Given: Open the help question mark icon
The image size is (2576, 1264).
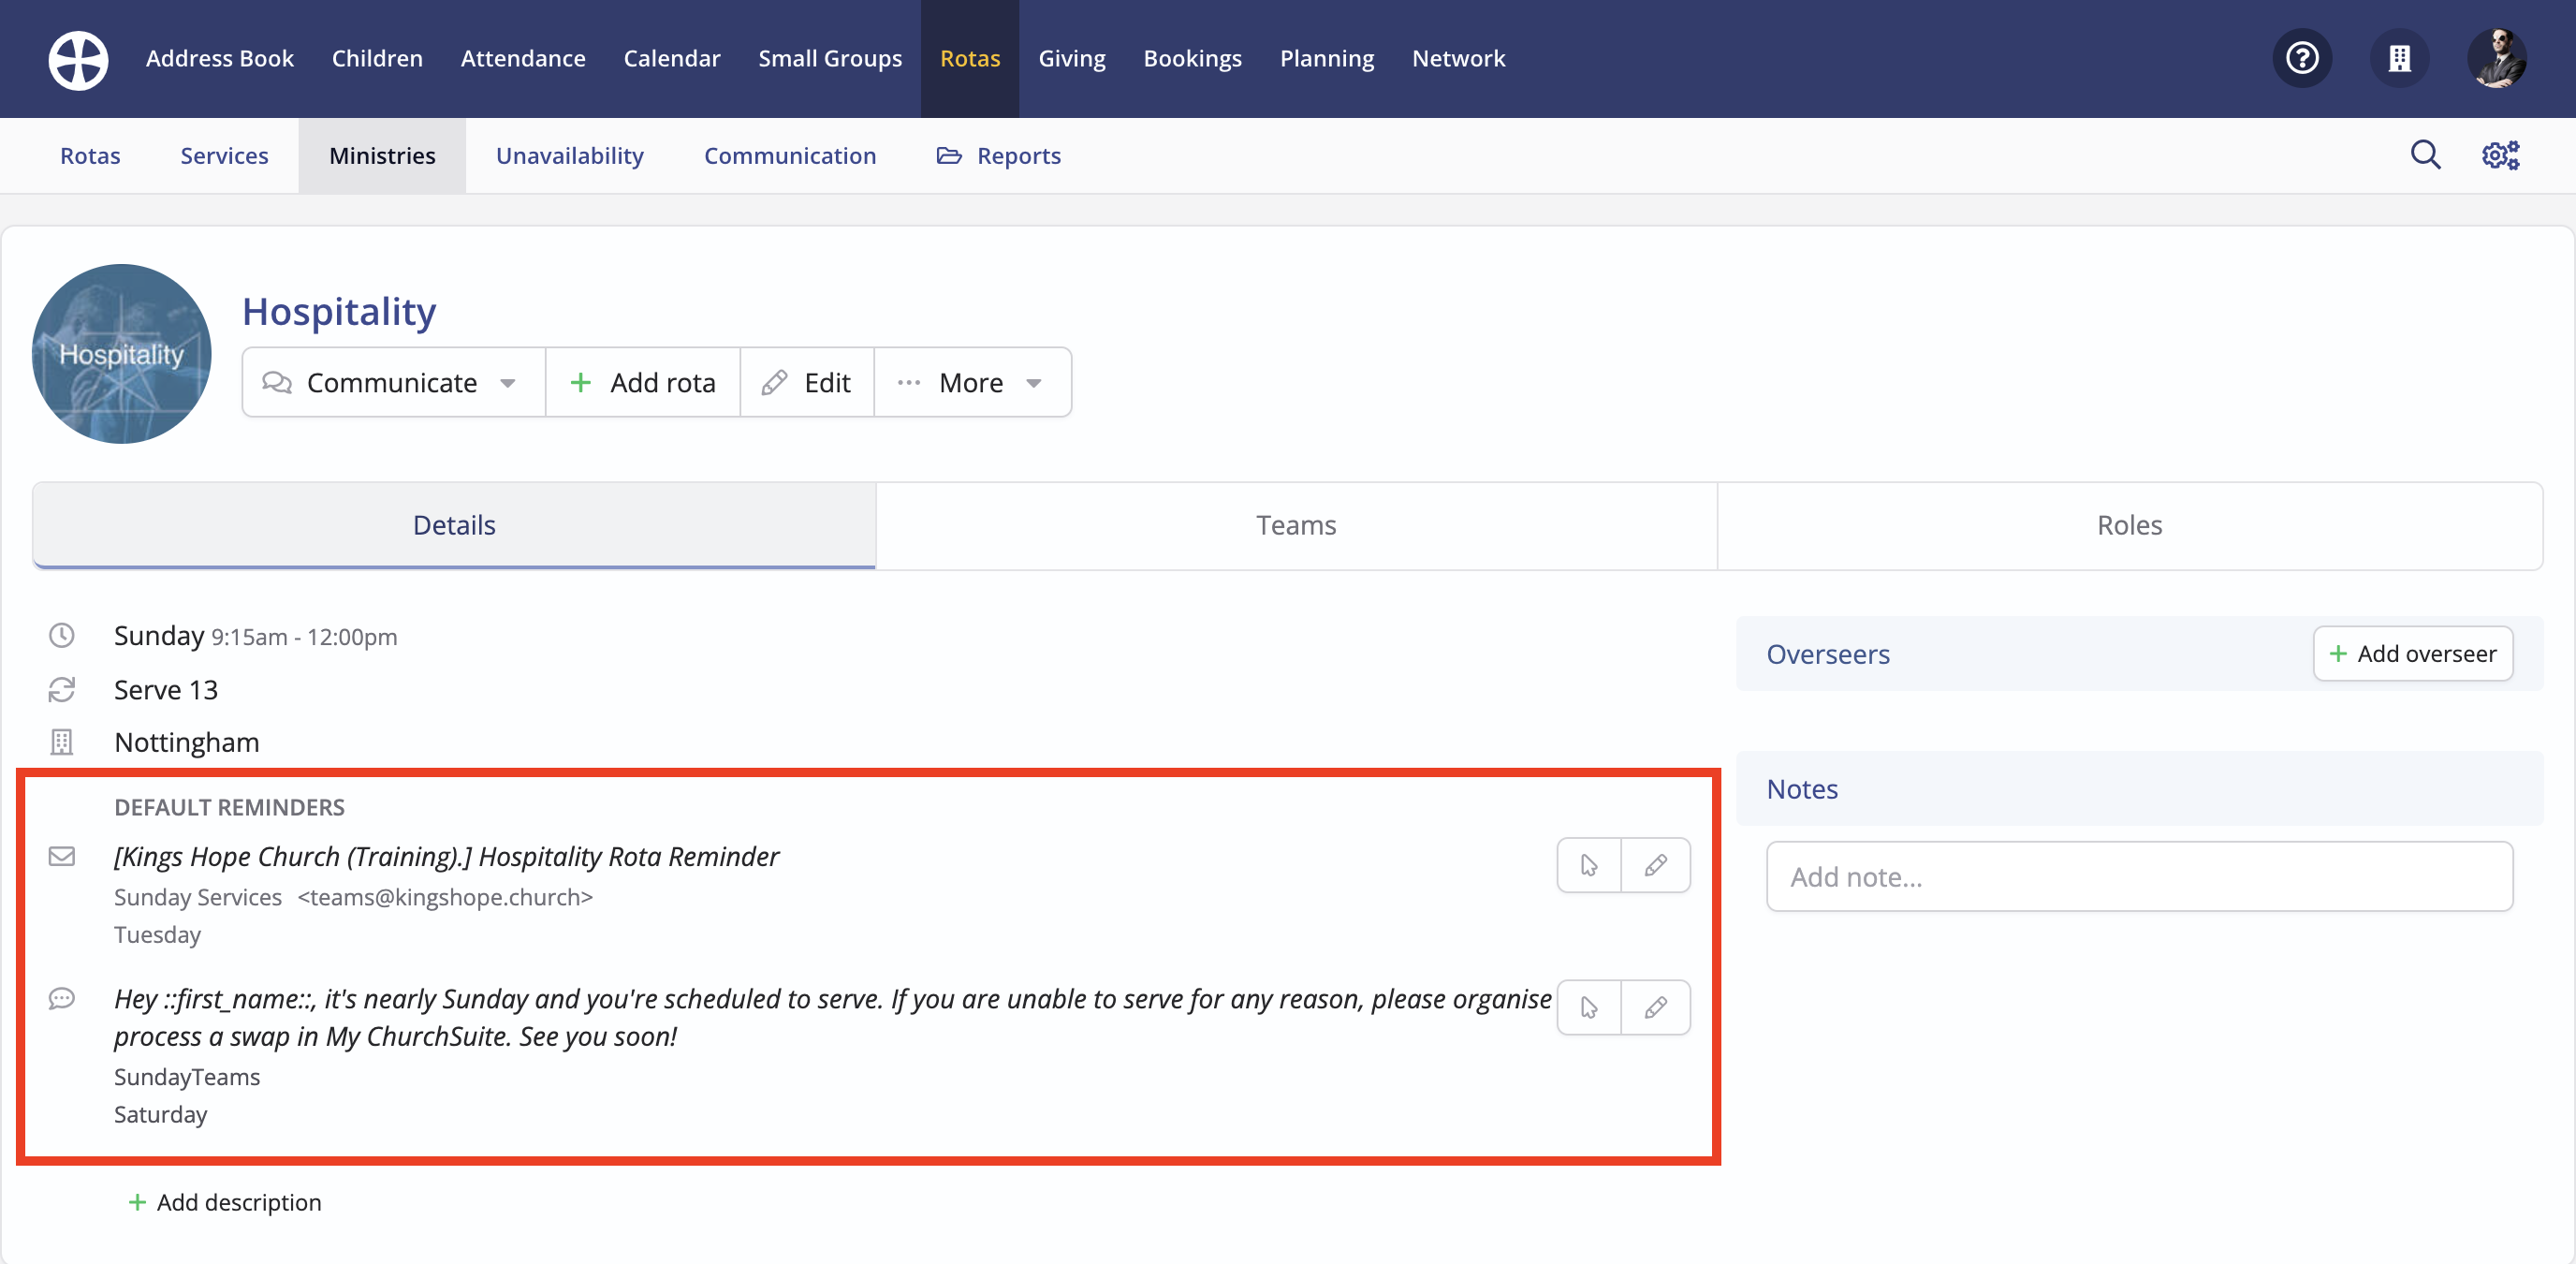Looking at the screenshot, I should (x=2302, y=58).
